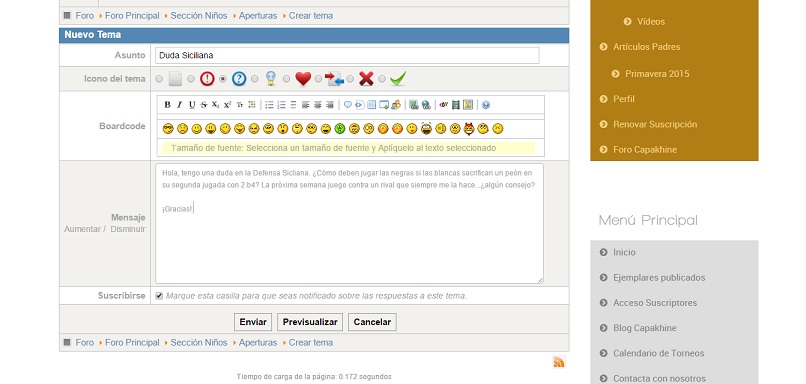The image size is (806, 384).
Task: Apply strikethrough formatting
Action: point(204,105)
